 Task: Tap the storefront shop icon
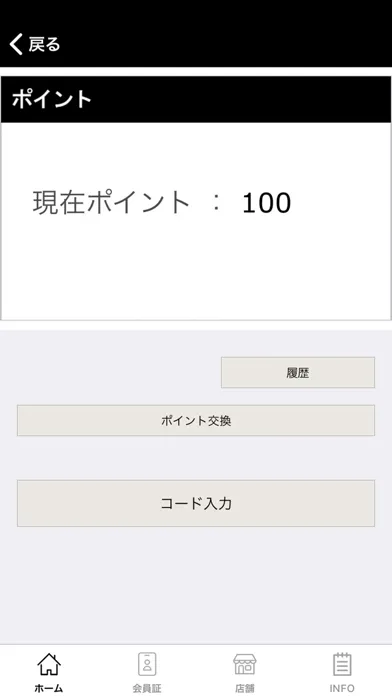pyautogui.click(x=245, y=664)
